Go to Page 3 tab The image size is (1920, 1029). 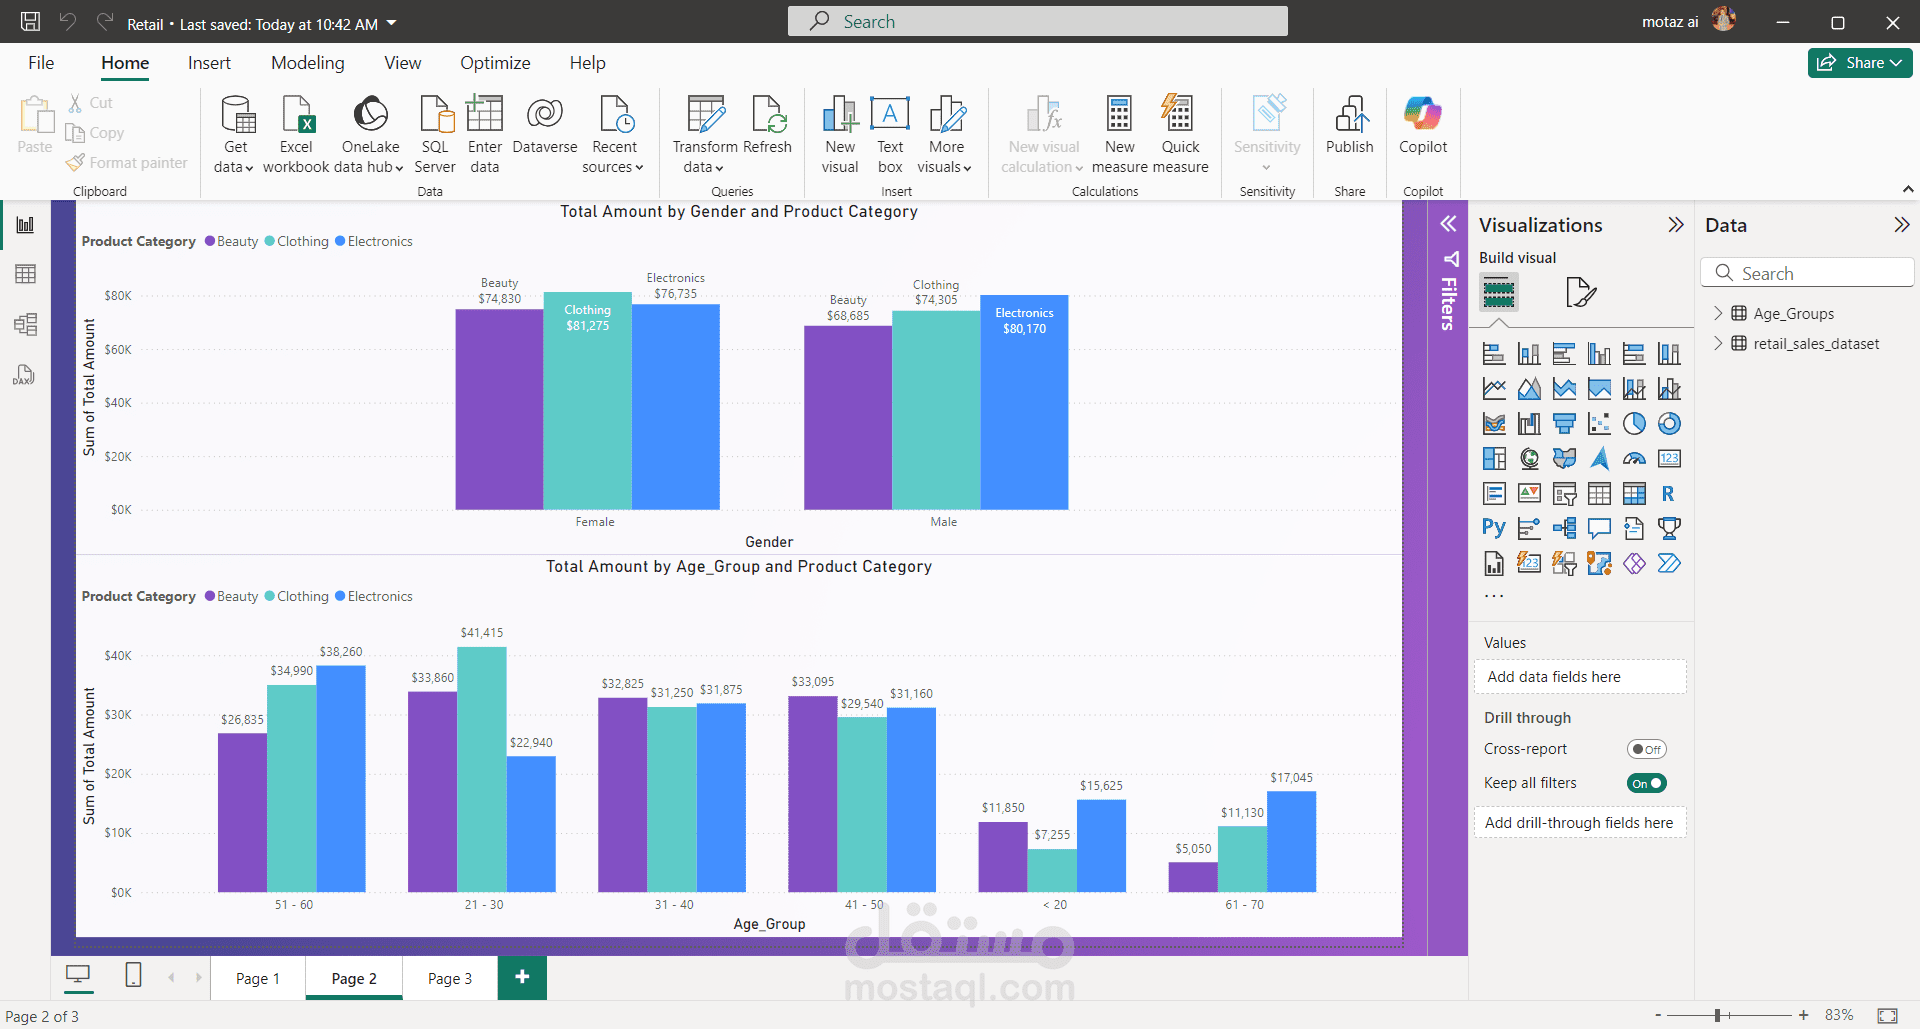pyautogui.click(x=450, y=978)
